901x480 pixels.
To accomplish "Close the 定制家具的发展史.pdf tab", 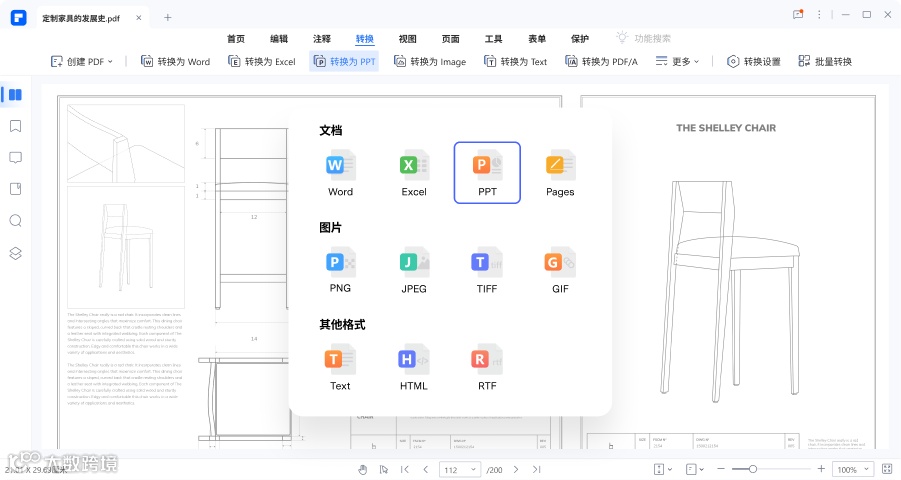I will pos(138,18).
